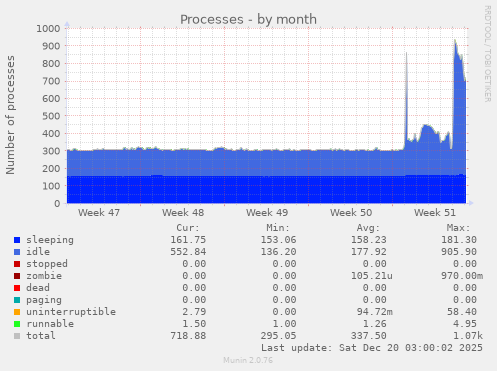Click total average value 337.50

tap(369, 336)
